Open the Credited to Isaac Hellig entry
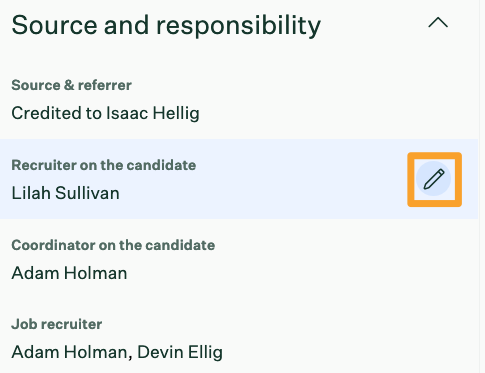Screen dimensions: 485x373 tap(105, 113)
